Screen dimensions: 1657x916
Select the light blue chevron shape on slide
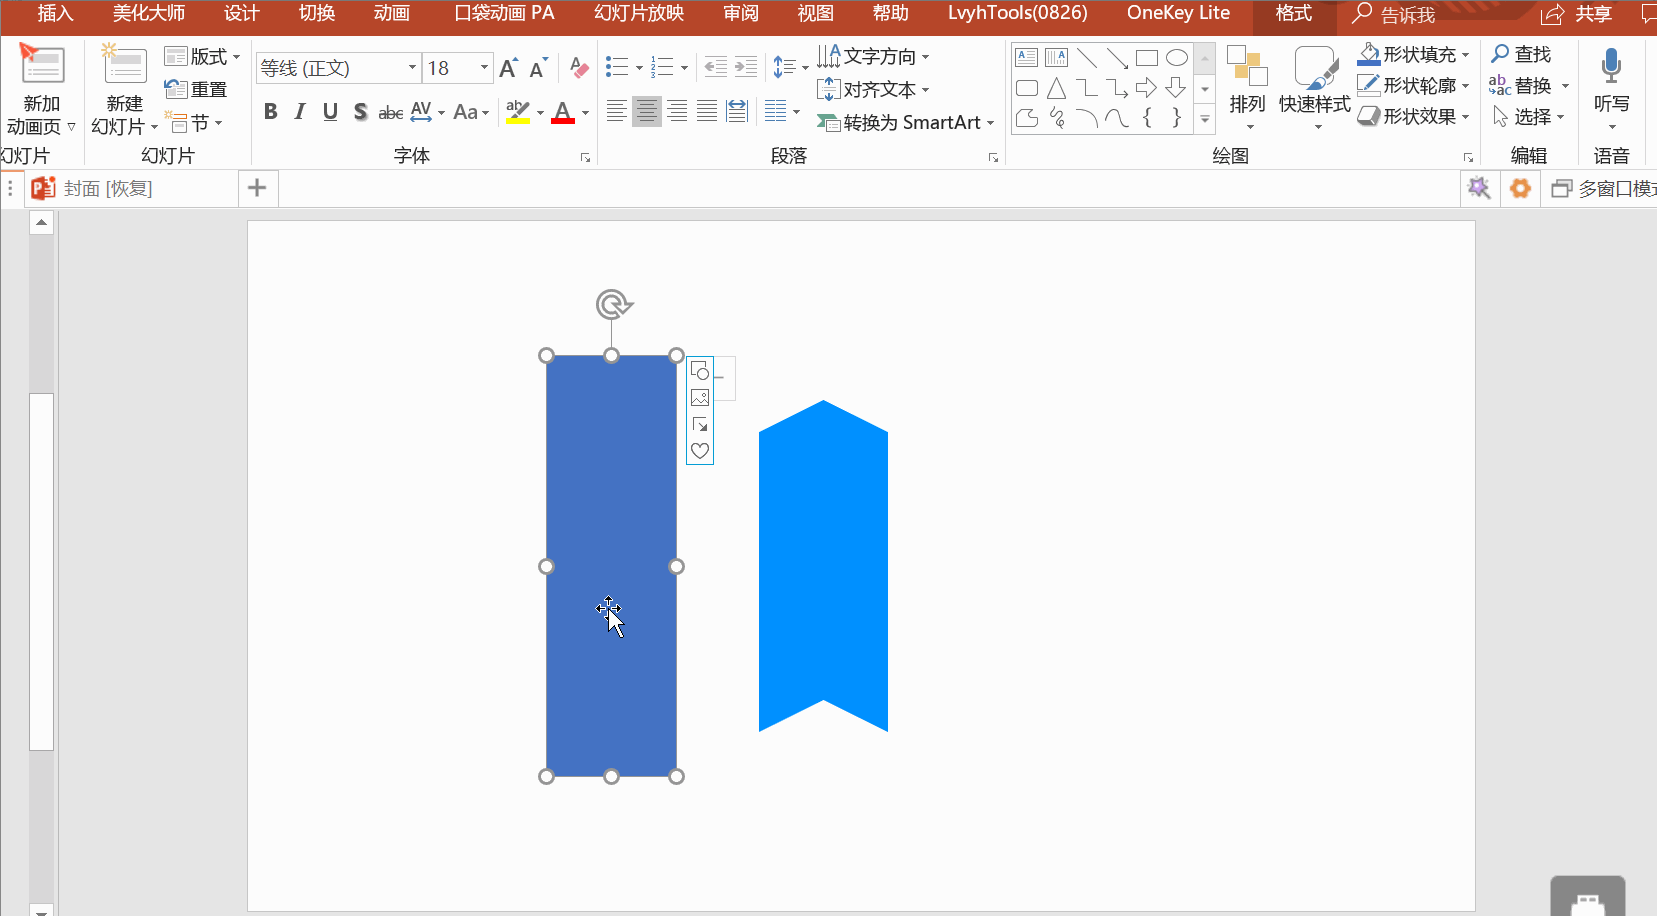[x=823, y=566]
